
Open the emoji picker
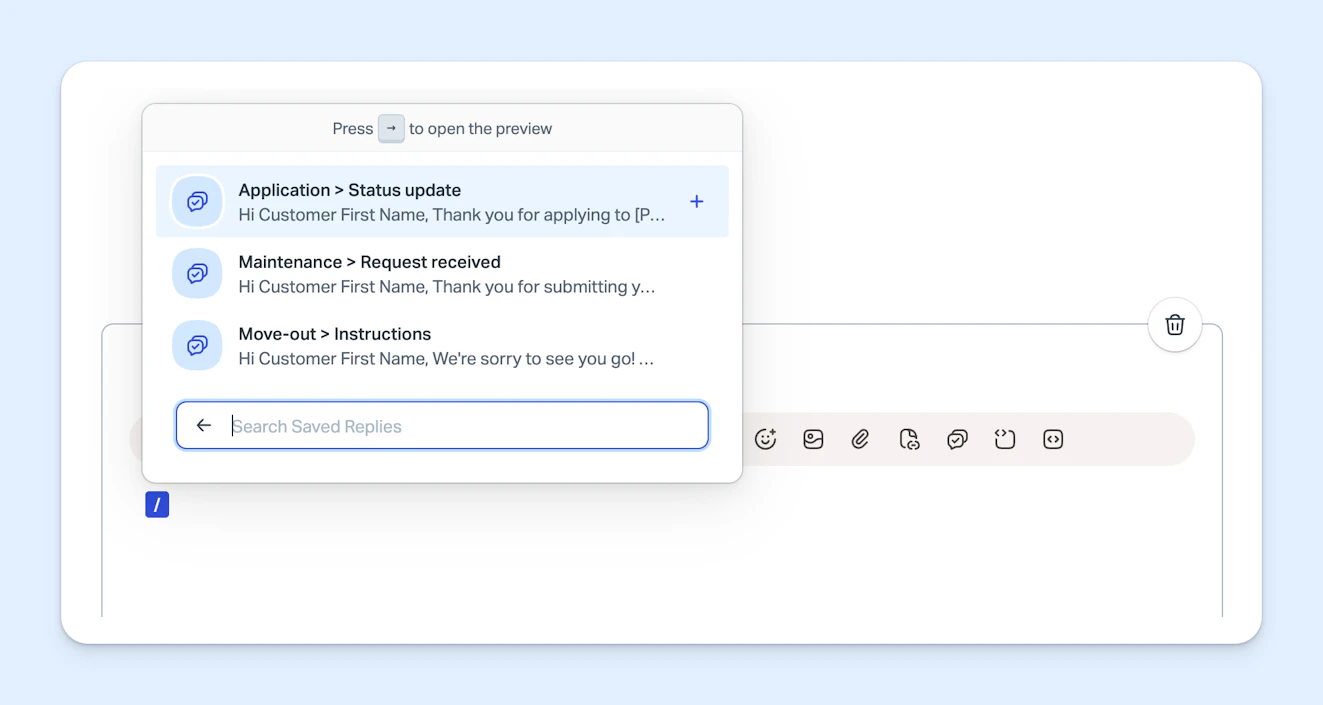coord(766,438)
